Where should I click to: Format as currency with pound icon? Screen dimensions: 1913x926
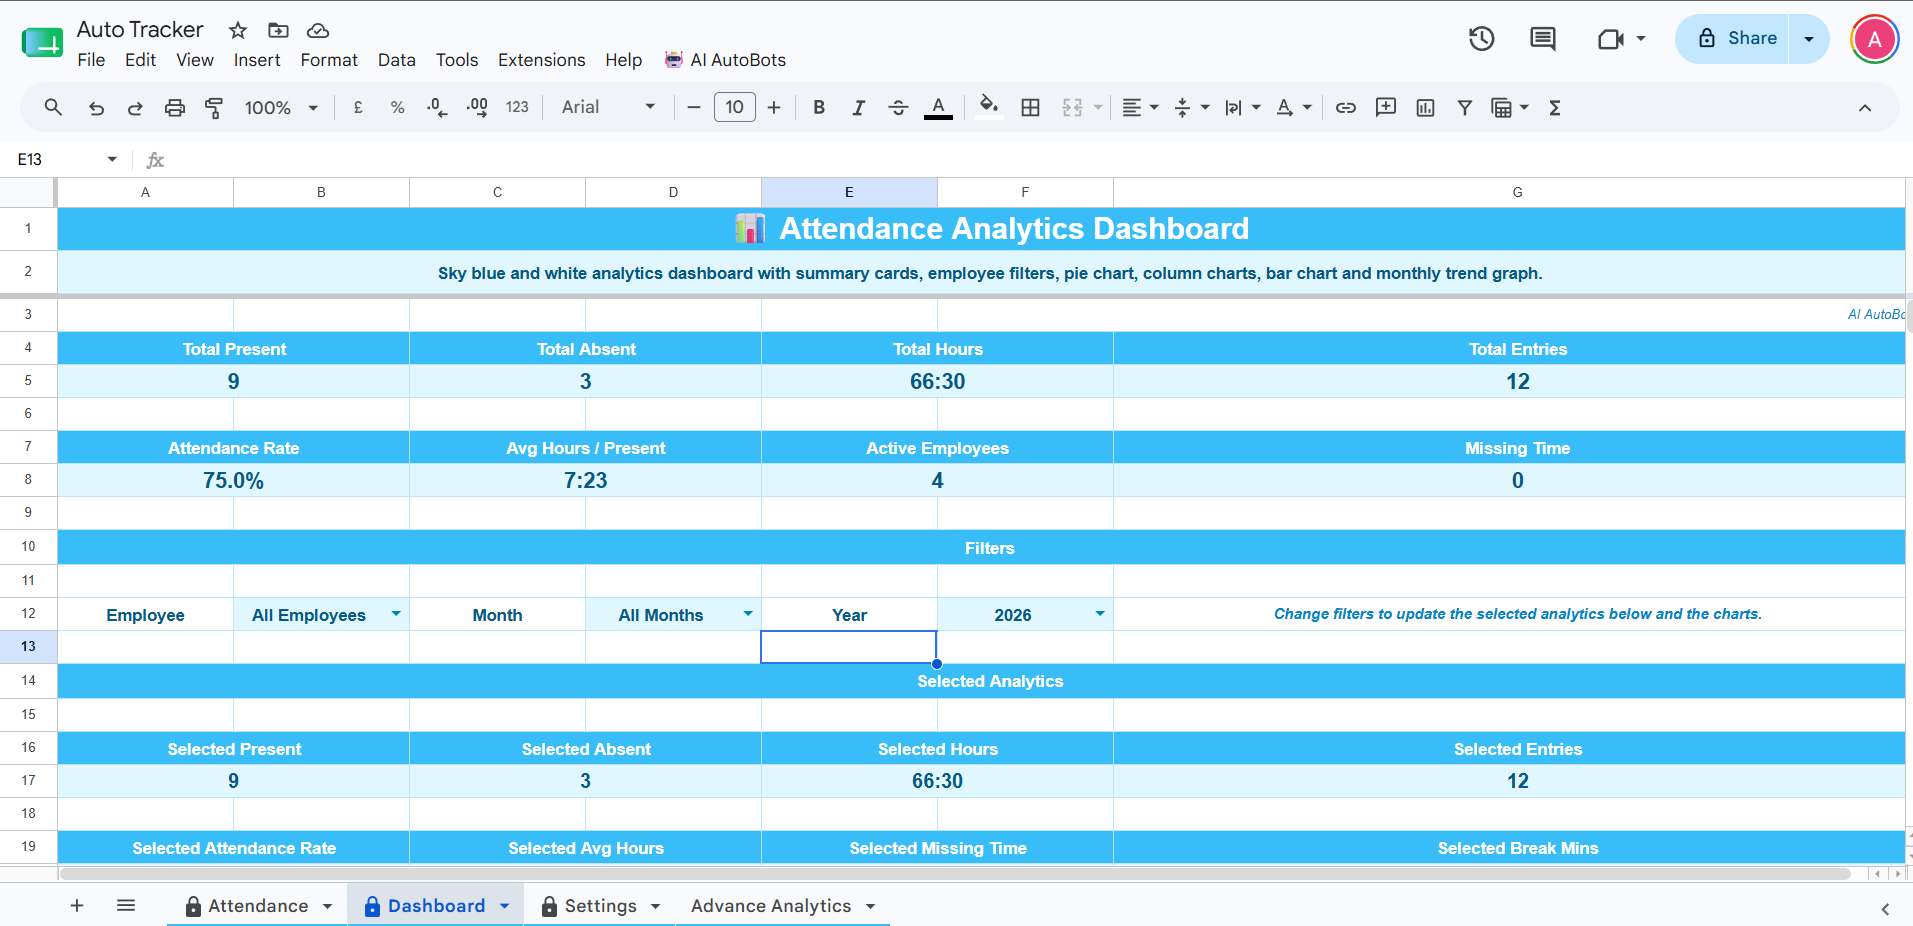tap(358, 107)
